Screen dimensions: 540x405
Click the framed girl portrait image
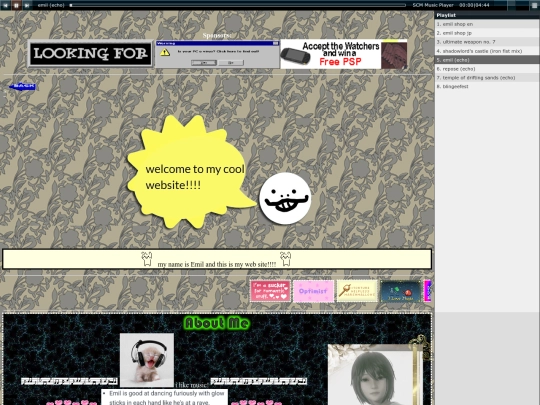pyautogui.click(x=374, y=375)
